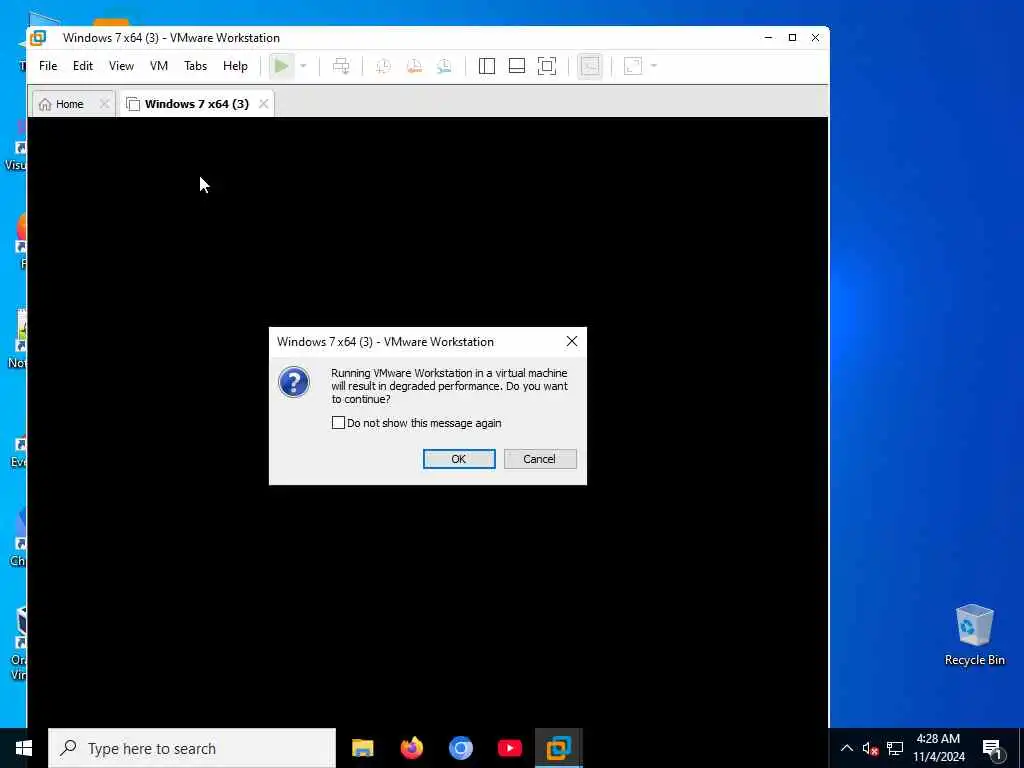Click the green Power On play button
Screen dimensions: 1024x768
[281, 66]
